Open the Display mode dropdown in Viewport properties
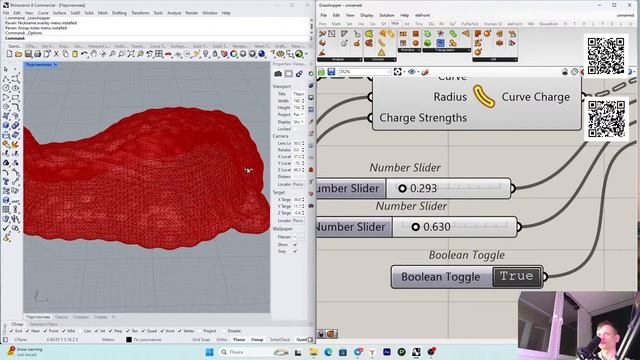 click(298, 122)
